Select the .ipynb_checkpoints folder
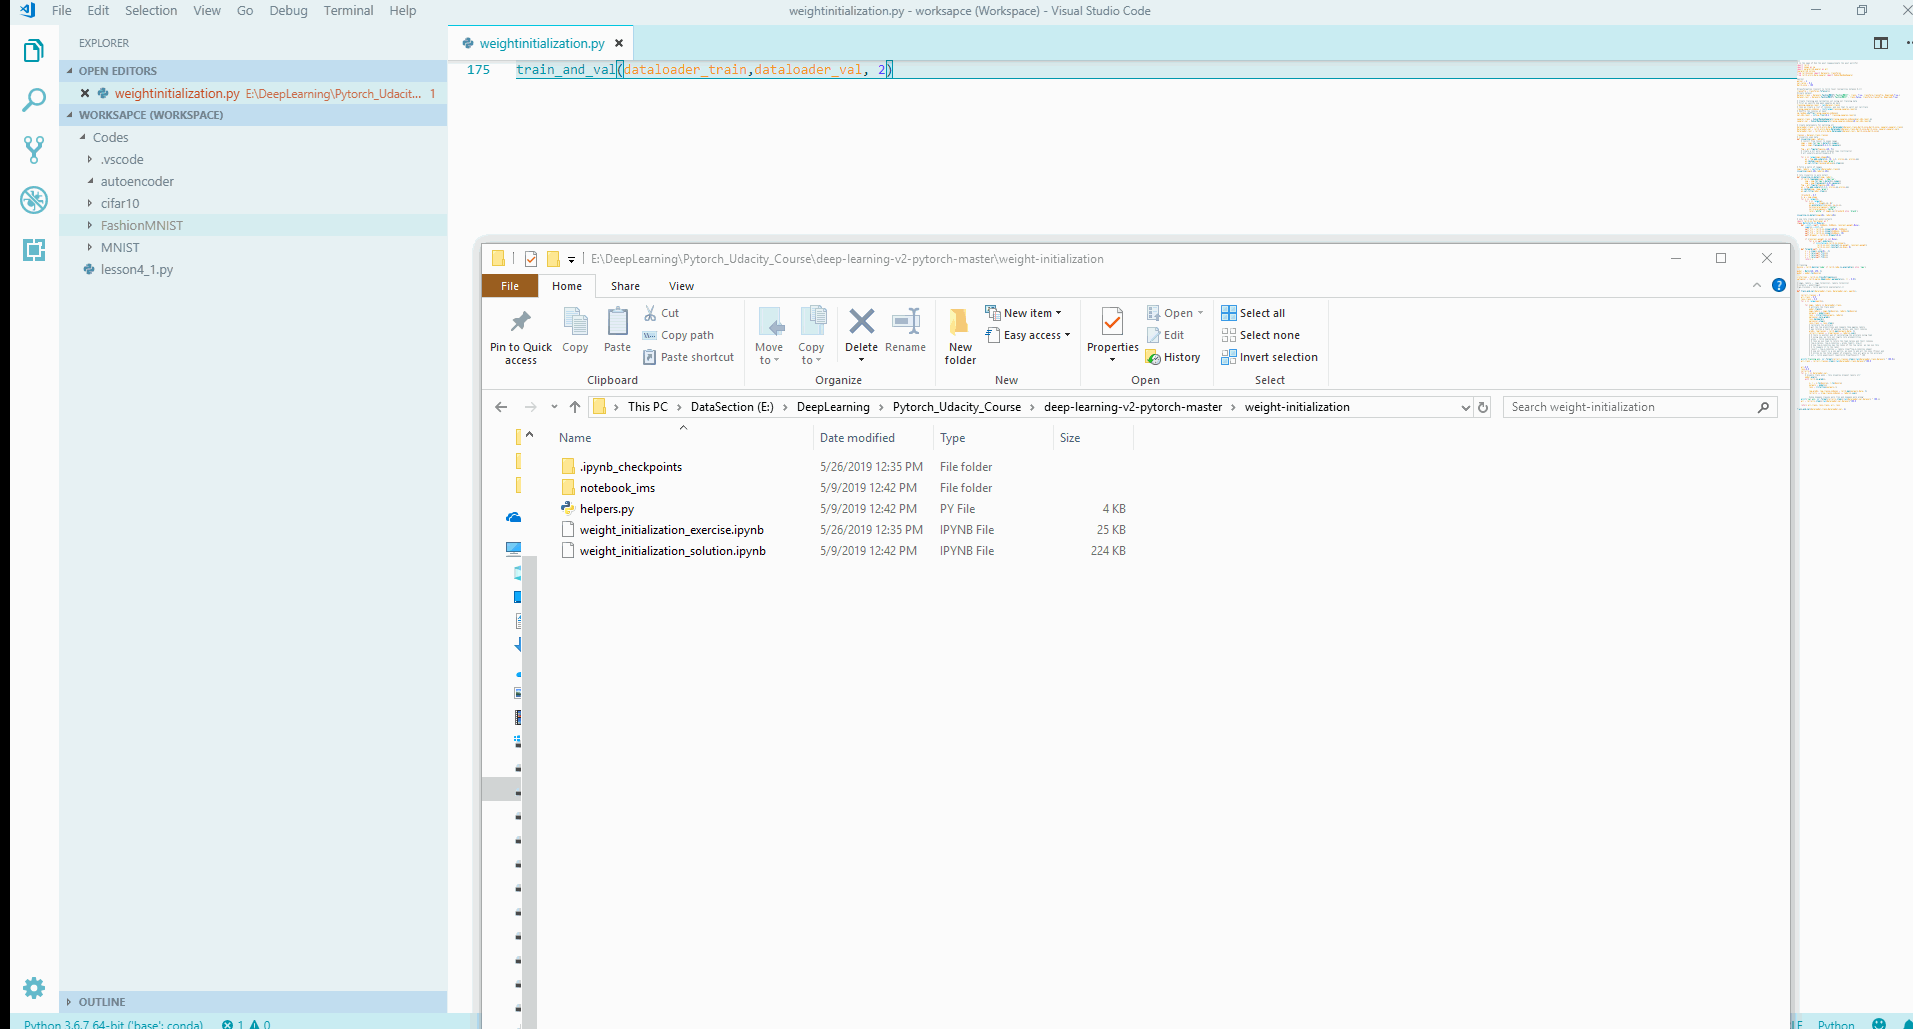 pos(630,467)
